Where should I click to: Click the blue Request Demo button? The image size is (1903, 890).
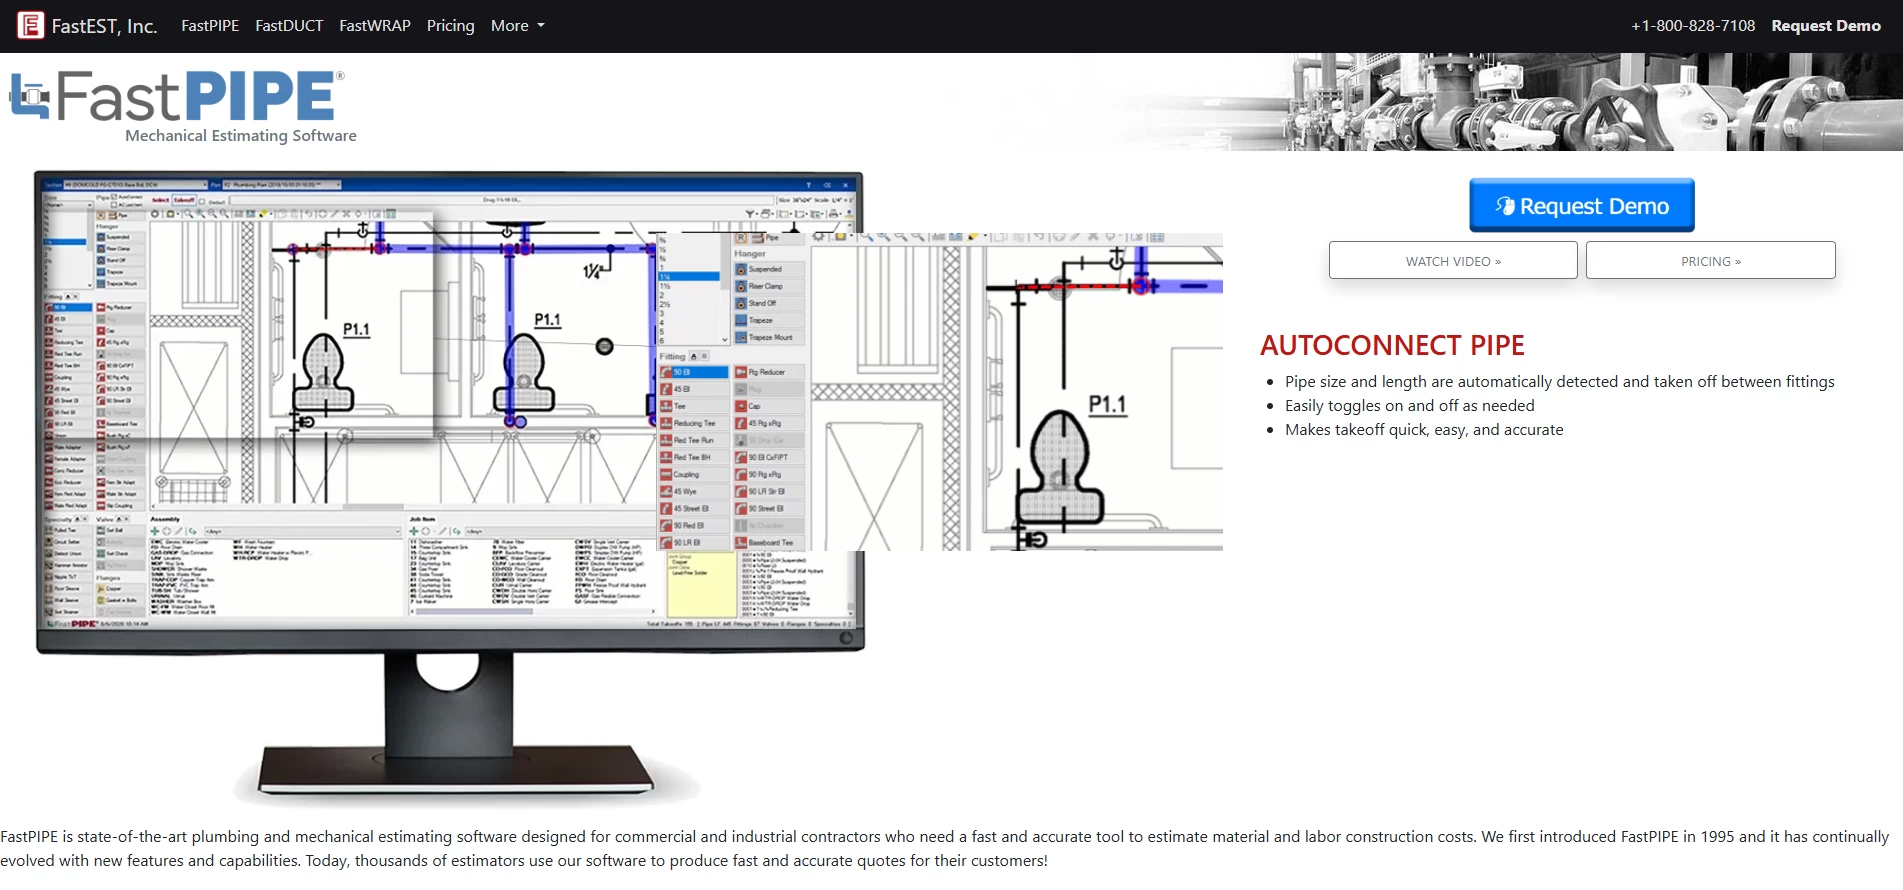tap(1582, 205)
